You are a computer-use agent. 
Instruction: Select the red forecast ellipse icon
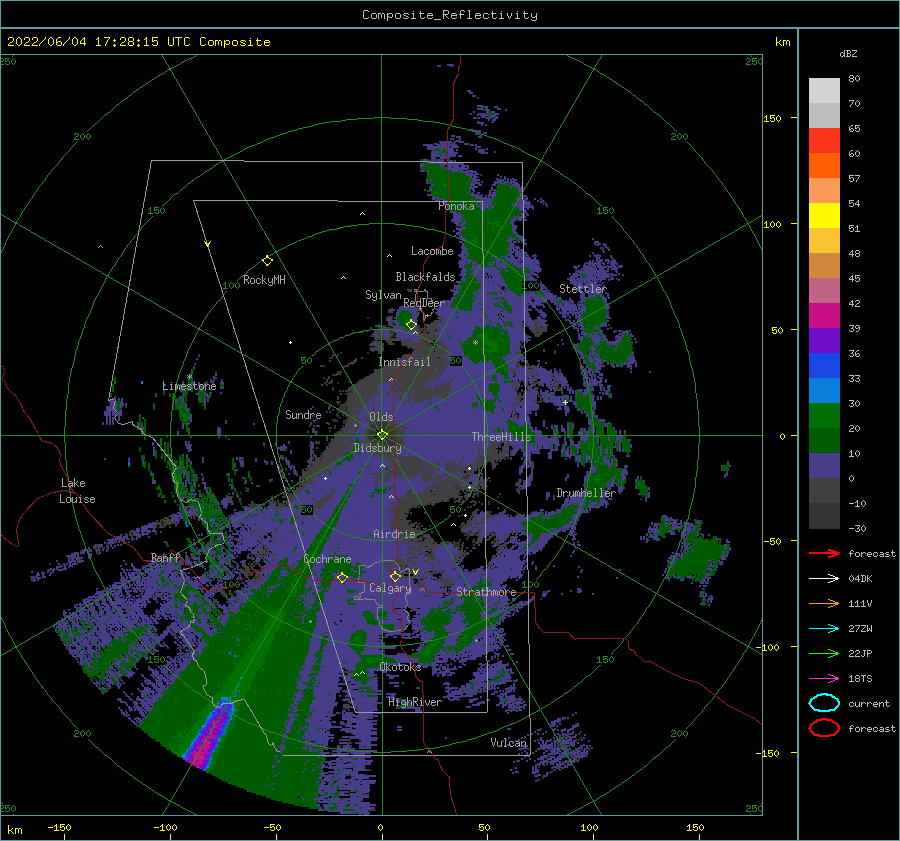pyautogui.click(x=824, y=728)
